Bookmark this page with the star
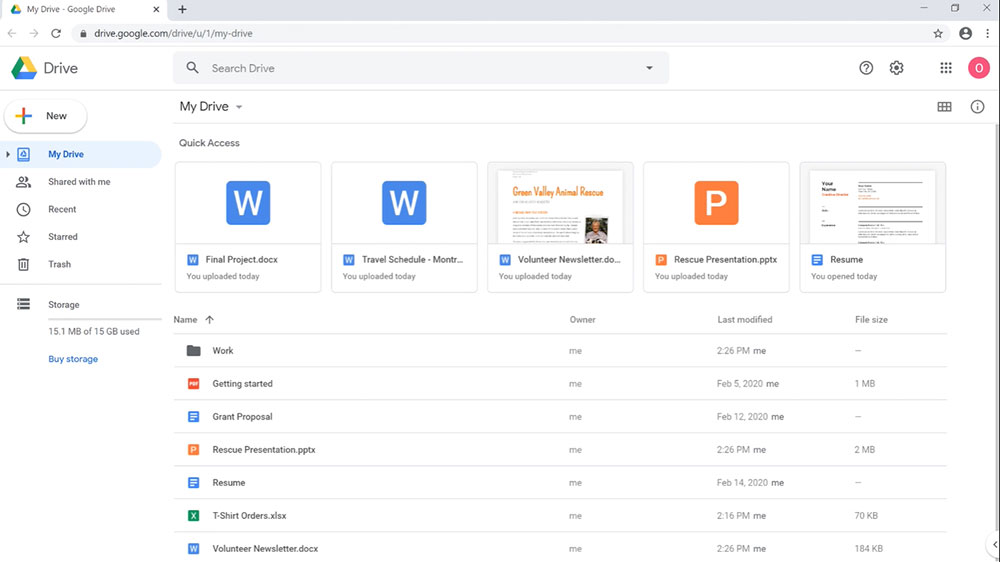This screenshot has height=562, width=1000. pos(938,34)
